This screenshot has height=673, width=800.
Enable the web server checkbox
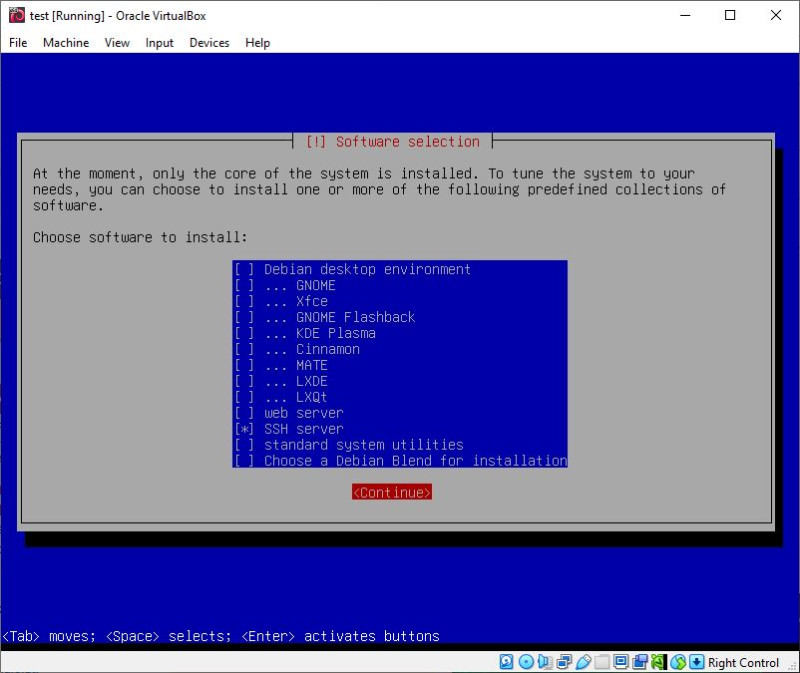244,413
